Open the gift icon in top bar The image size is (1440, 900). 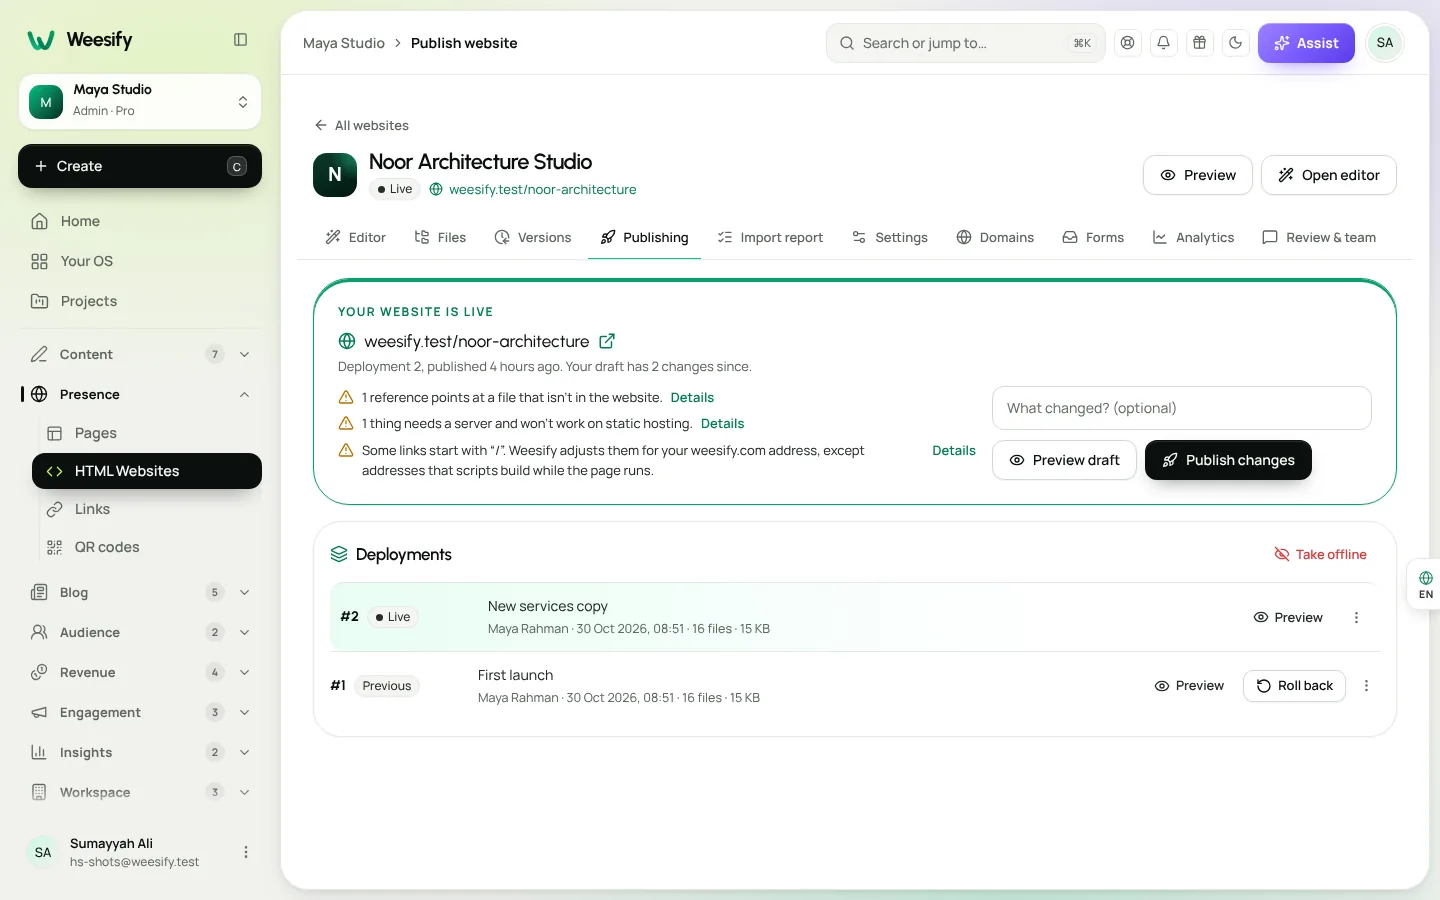tap(1199, 43)
